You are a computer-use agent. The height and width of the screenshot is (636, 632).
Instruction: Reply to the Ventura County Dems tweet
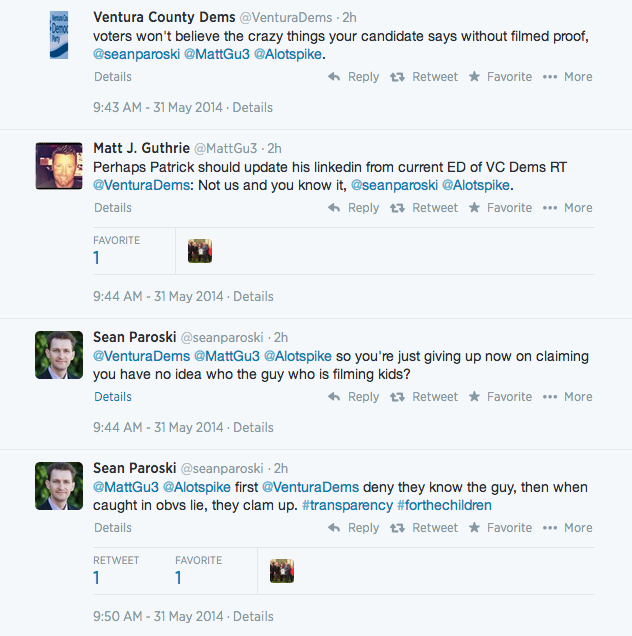point(353,77)
